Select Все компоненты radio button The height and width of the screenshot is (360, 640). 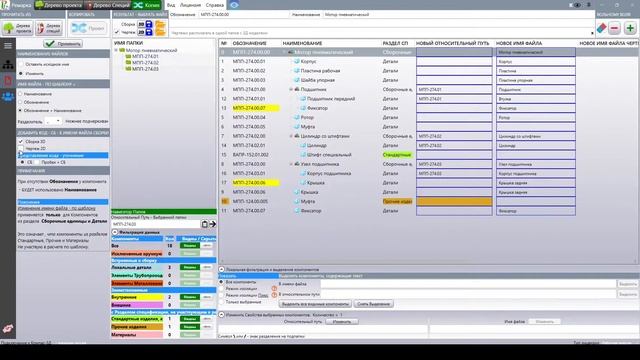coord(222,282)
